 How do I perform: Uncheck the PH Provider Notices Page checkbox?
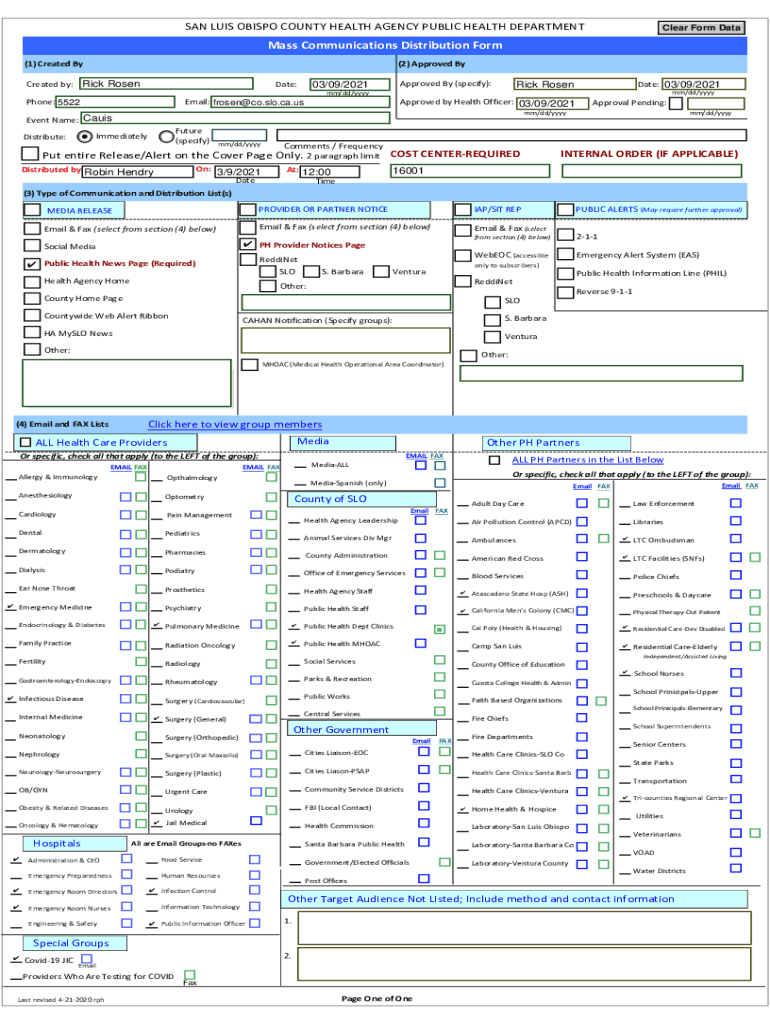point(248,244)
